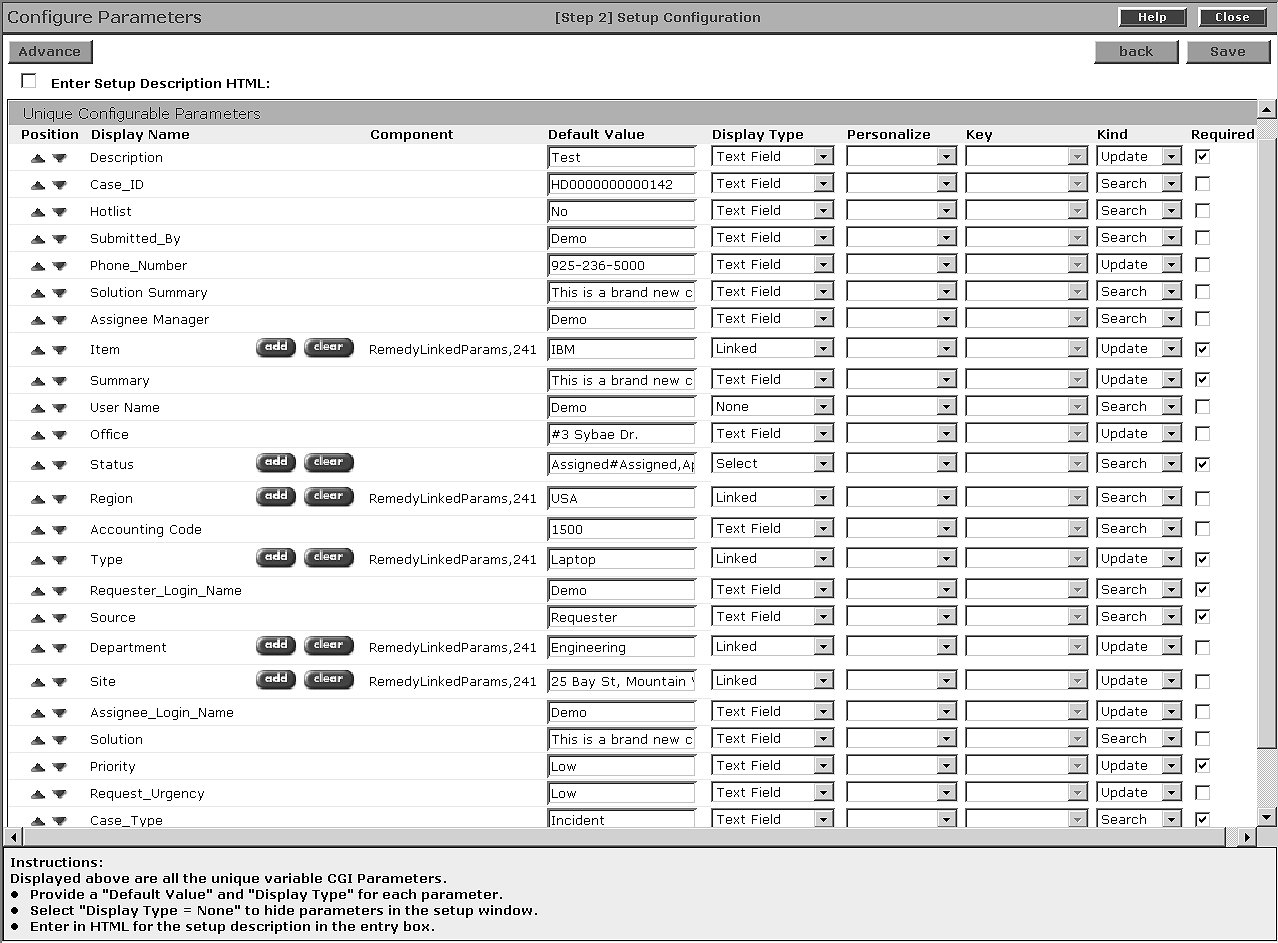Click add button for Item
Viewport: 1278px width, 943px height.
[x=276, y=347]
